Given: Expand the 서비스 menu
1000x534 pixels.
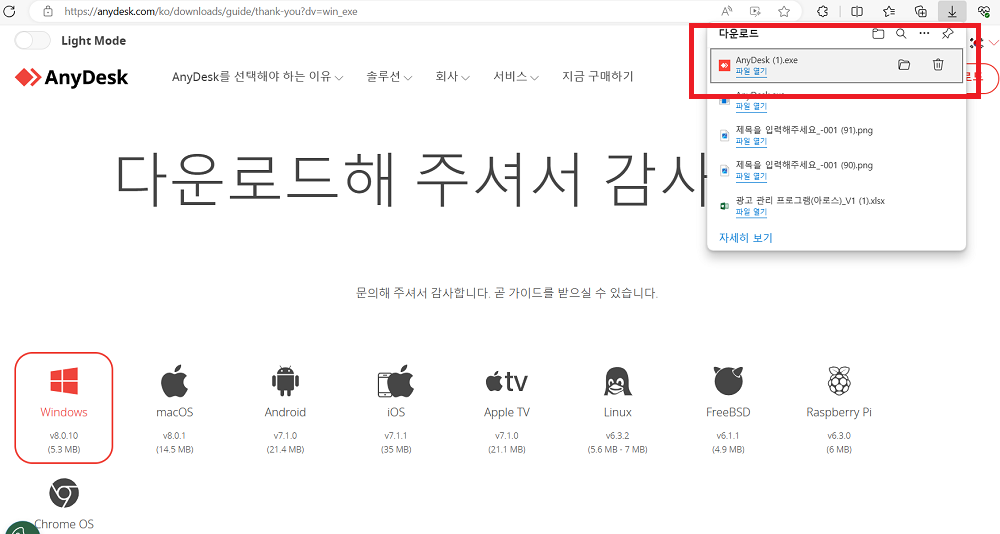Looking at the screenshot, I should 516,77.
